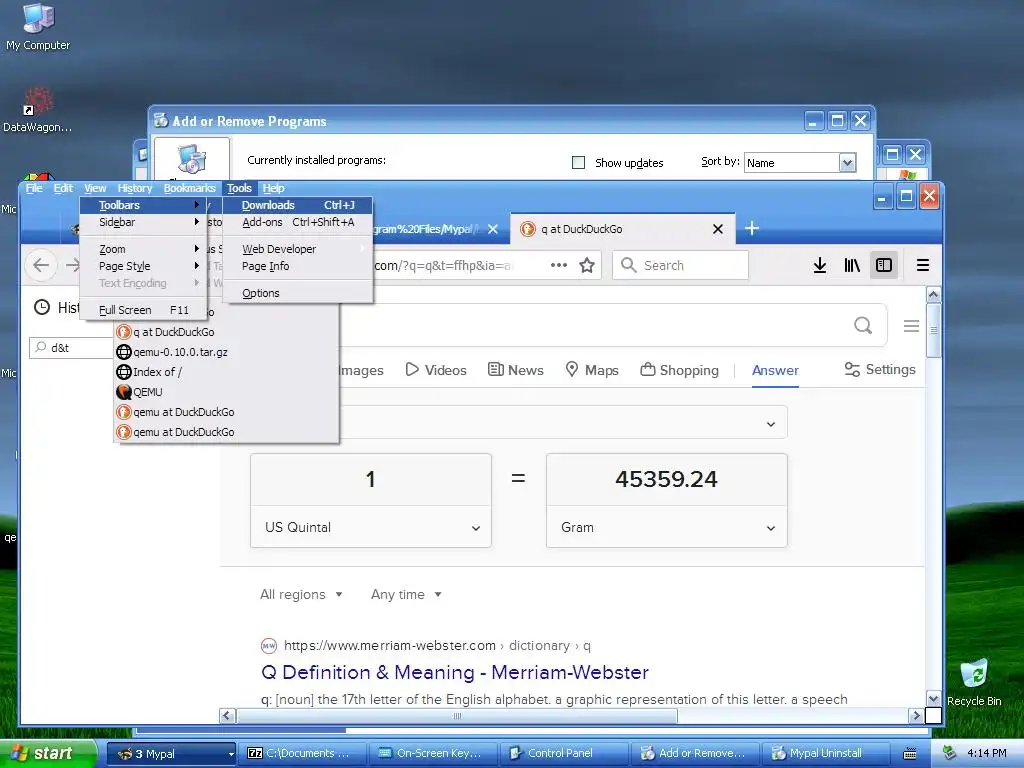Click the downloads arrow toolbar icon

(x=820, y=265)
